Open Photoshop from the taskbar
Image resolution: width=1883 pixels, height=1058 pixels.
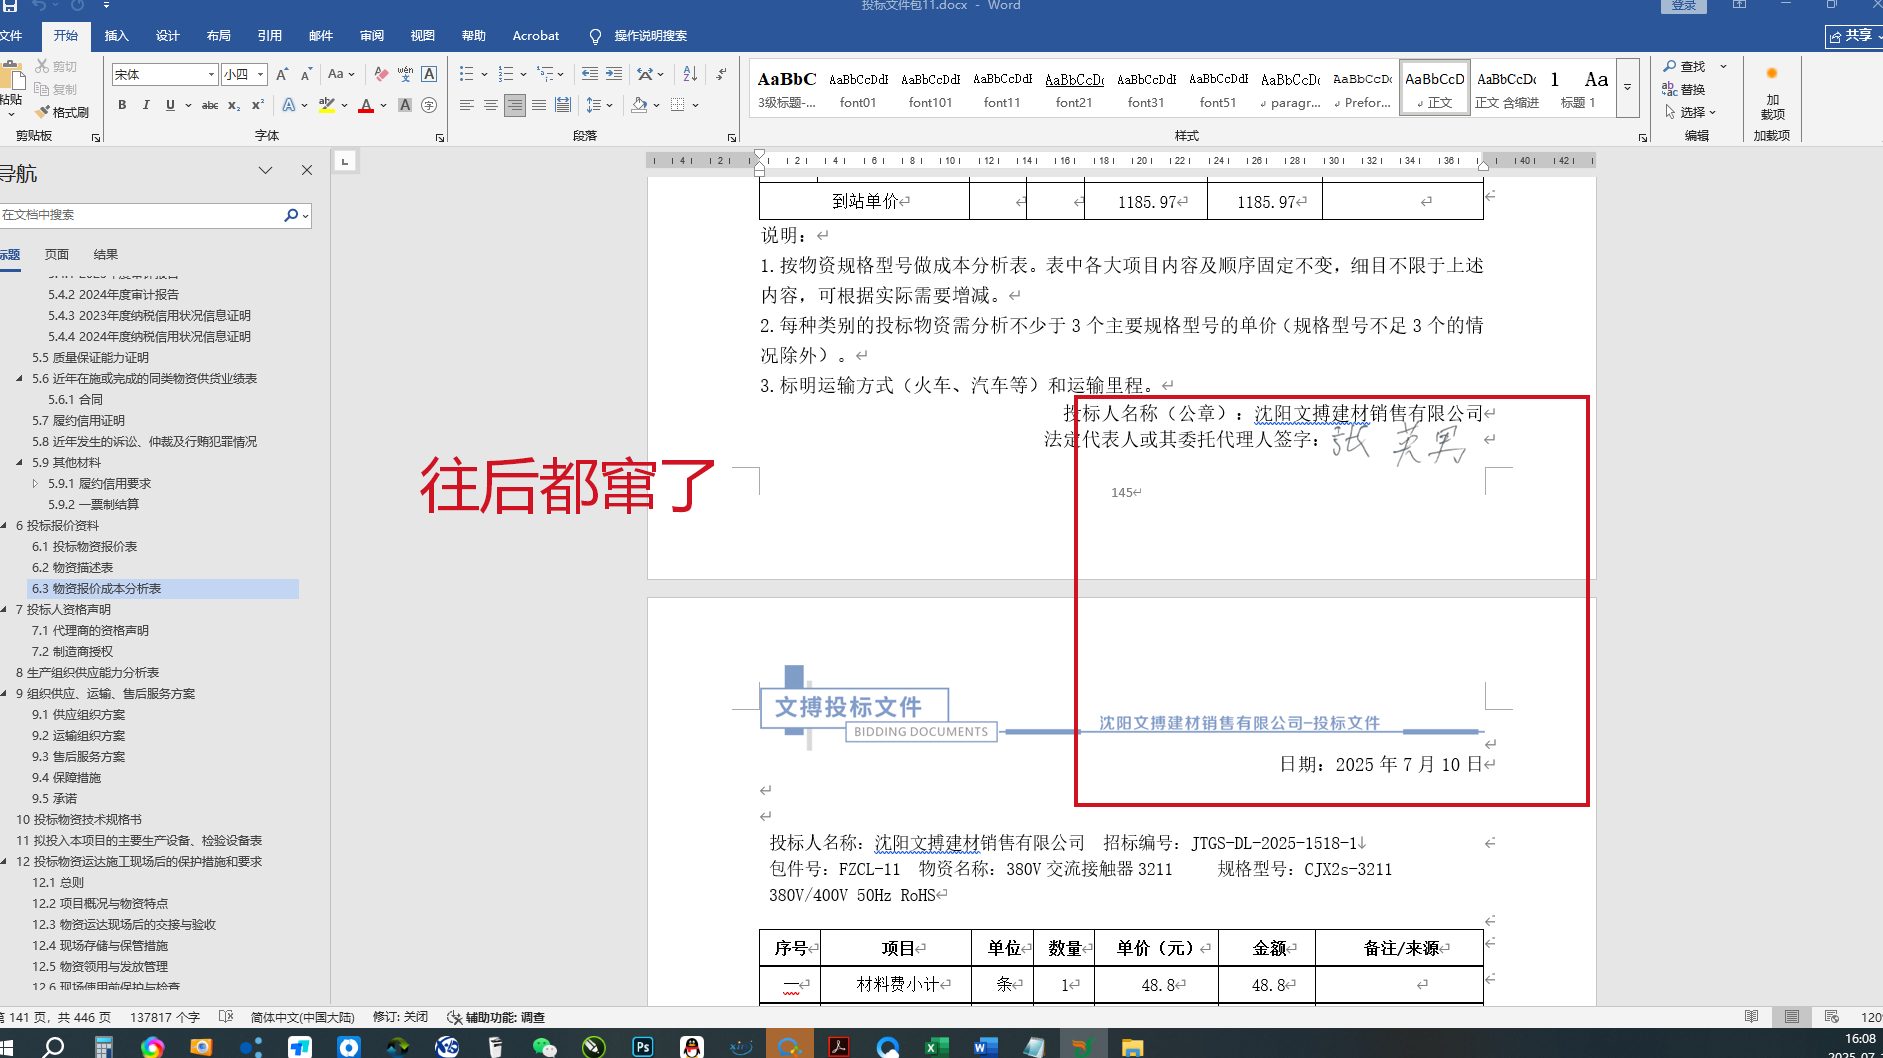[643, 1046]
